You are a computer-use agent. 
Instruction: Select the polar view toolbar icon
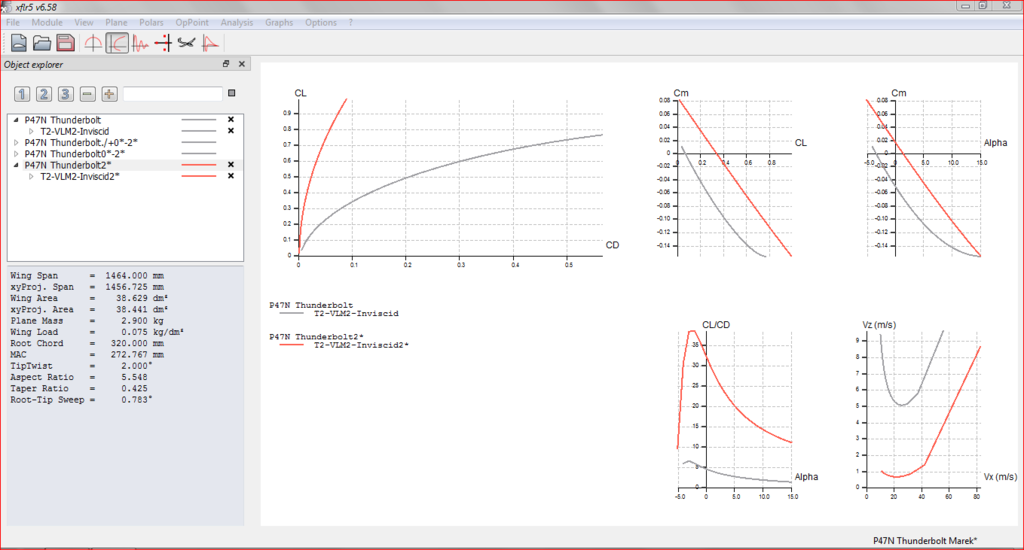tap(117, 43)
